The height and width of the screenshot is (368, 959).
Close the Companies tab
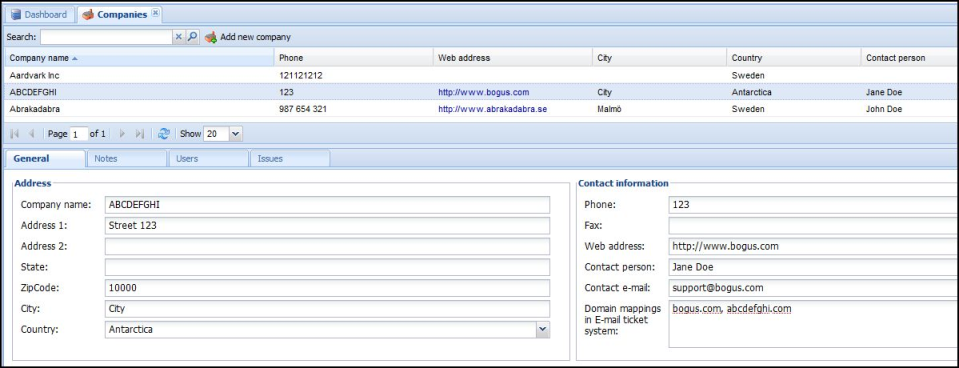pos(155,13)
